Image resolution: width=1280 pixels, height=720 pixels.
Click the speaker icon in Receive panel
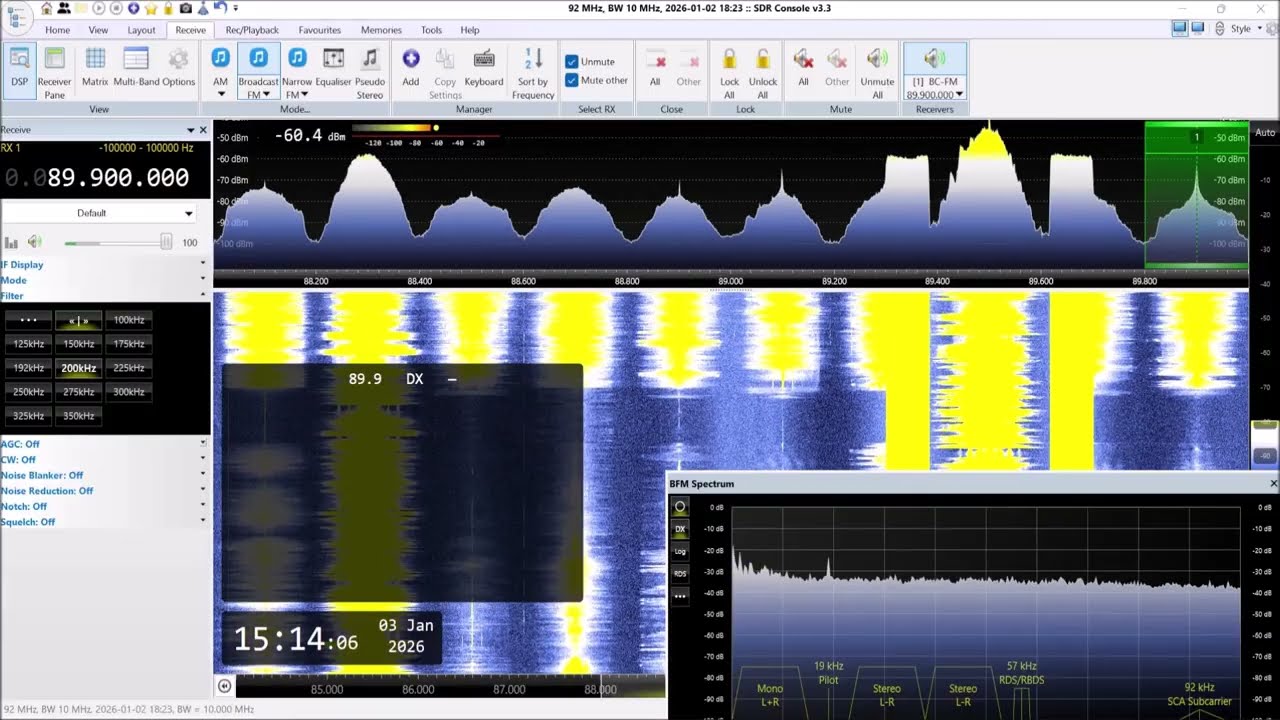point(35,242)
